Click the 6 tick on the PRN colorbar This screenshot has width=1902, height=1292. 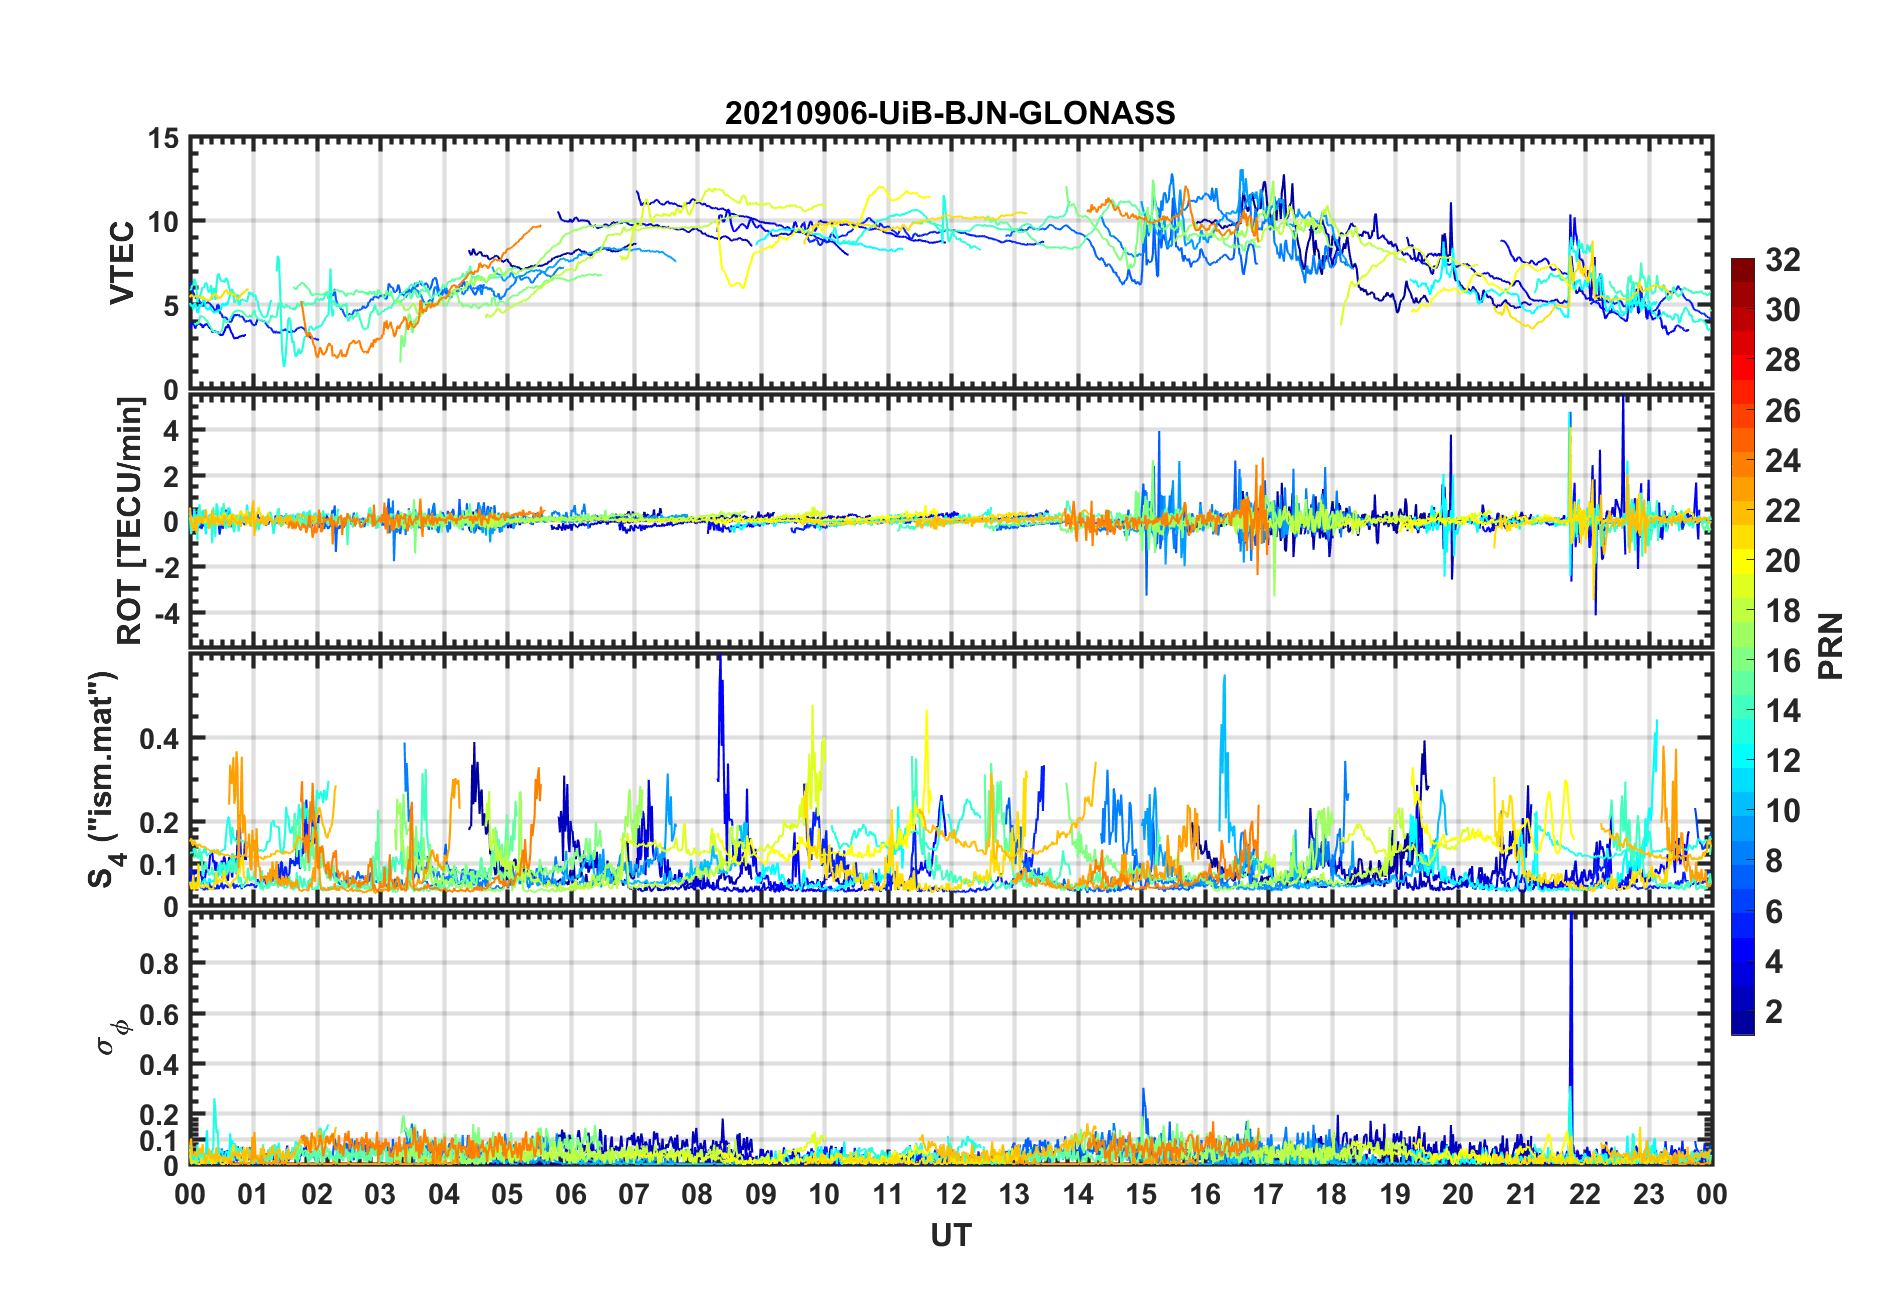tap(1774, 912)
